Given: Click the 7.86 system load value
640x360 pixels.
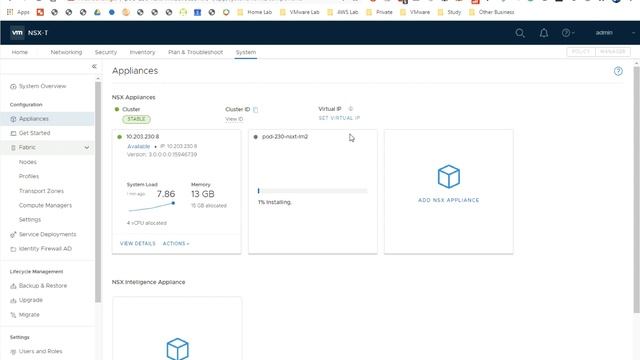Looking at the screenshot, I should pos(166,194).
